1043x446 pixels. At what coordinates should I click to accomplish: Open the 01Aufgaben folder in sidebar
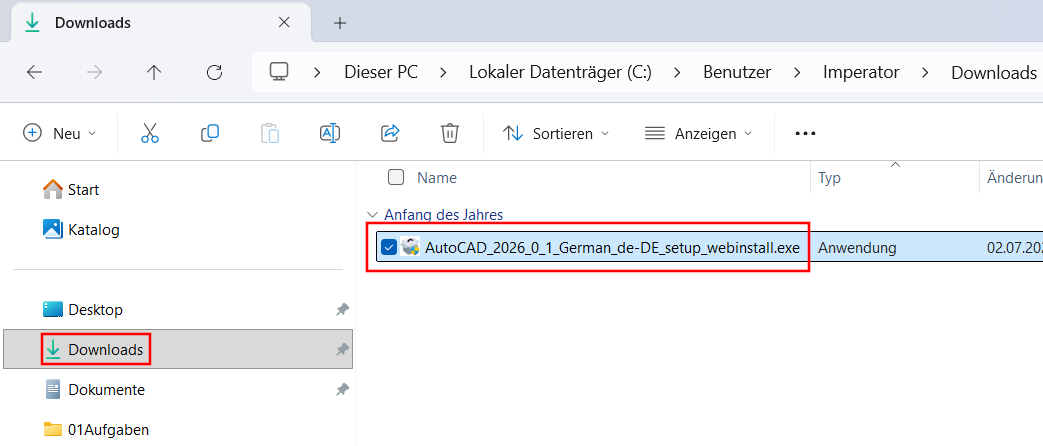(x=108, y=429)
